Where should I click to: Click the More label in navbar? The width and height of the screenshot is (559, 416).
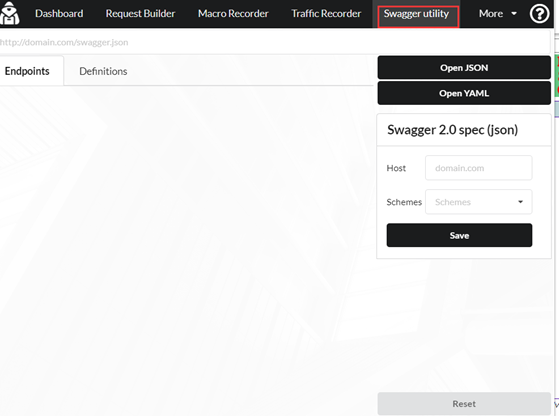tap(491, 14)
